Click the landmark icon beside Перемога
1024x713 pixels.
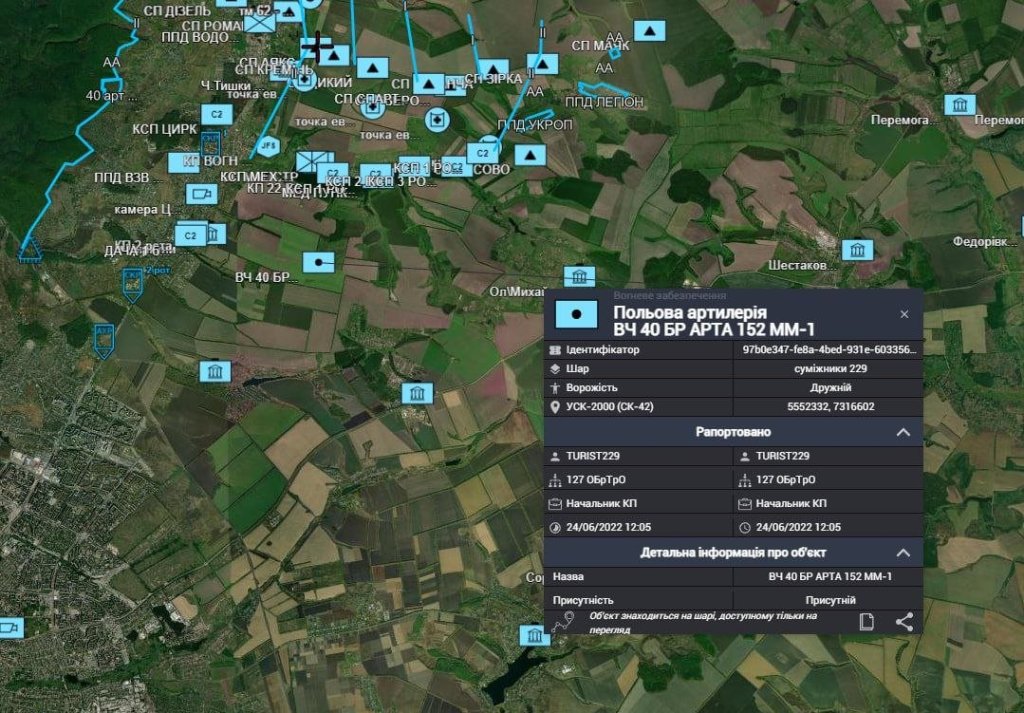(960, 105)
